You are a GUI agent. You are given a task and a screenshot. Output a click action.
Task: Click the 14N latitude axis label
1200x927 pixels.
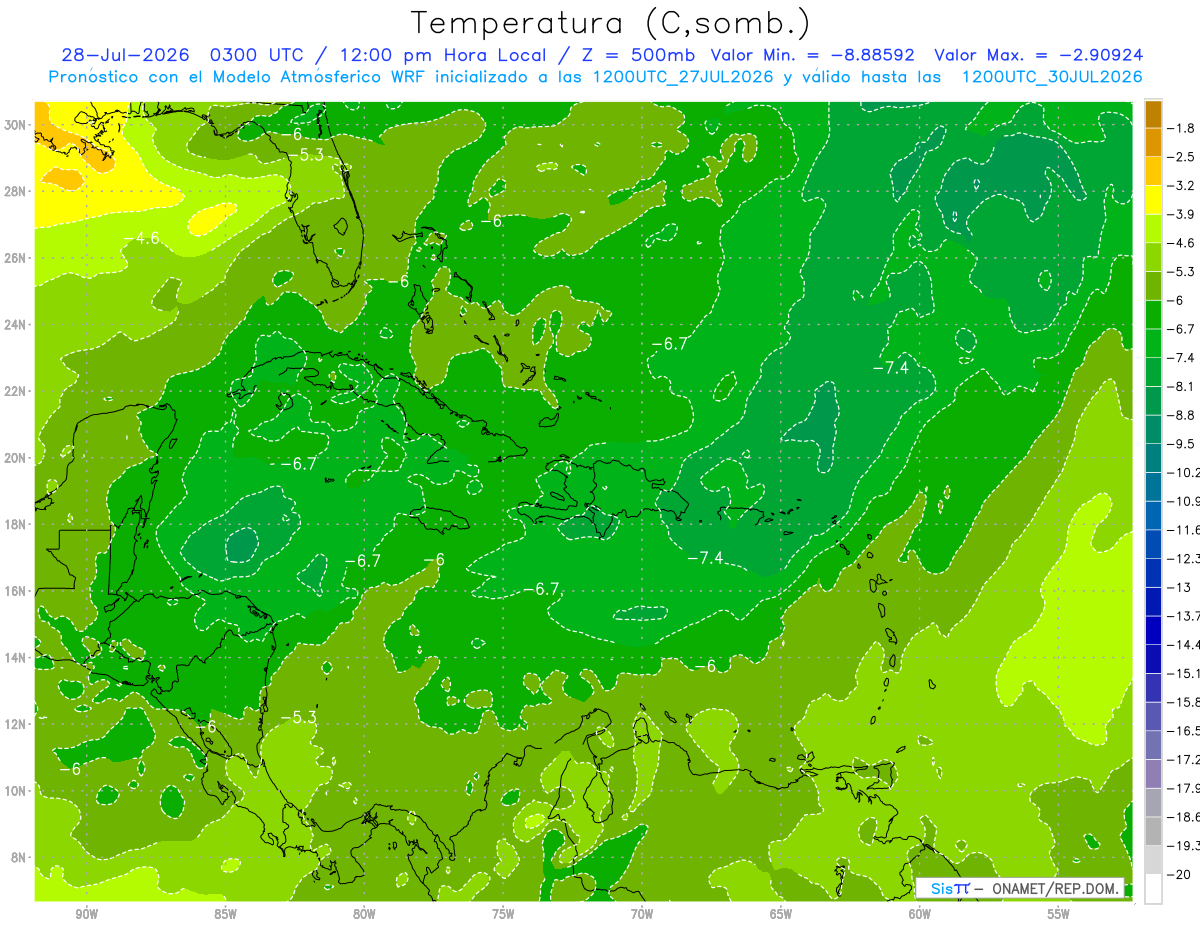[17, 657]
